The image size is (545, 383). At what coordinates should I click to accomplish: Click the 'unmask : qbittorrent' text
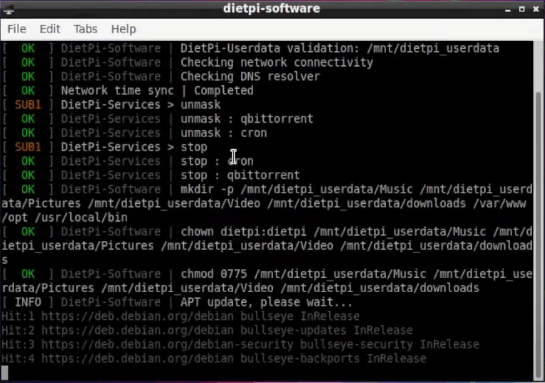[247, 119]
